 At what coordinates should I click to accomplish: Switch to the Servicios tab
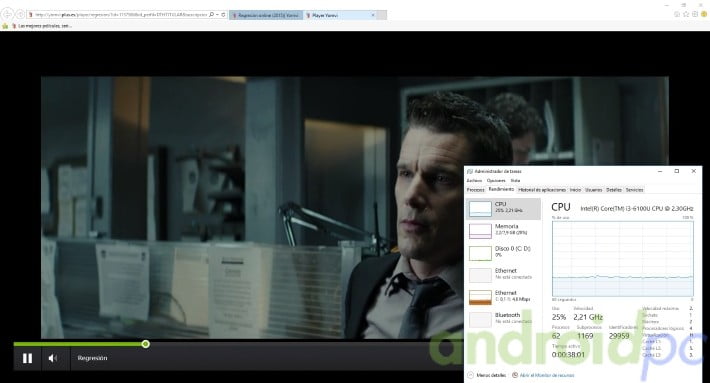click(x=634, y=190)
